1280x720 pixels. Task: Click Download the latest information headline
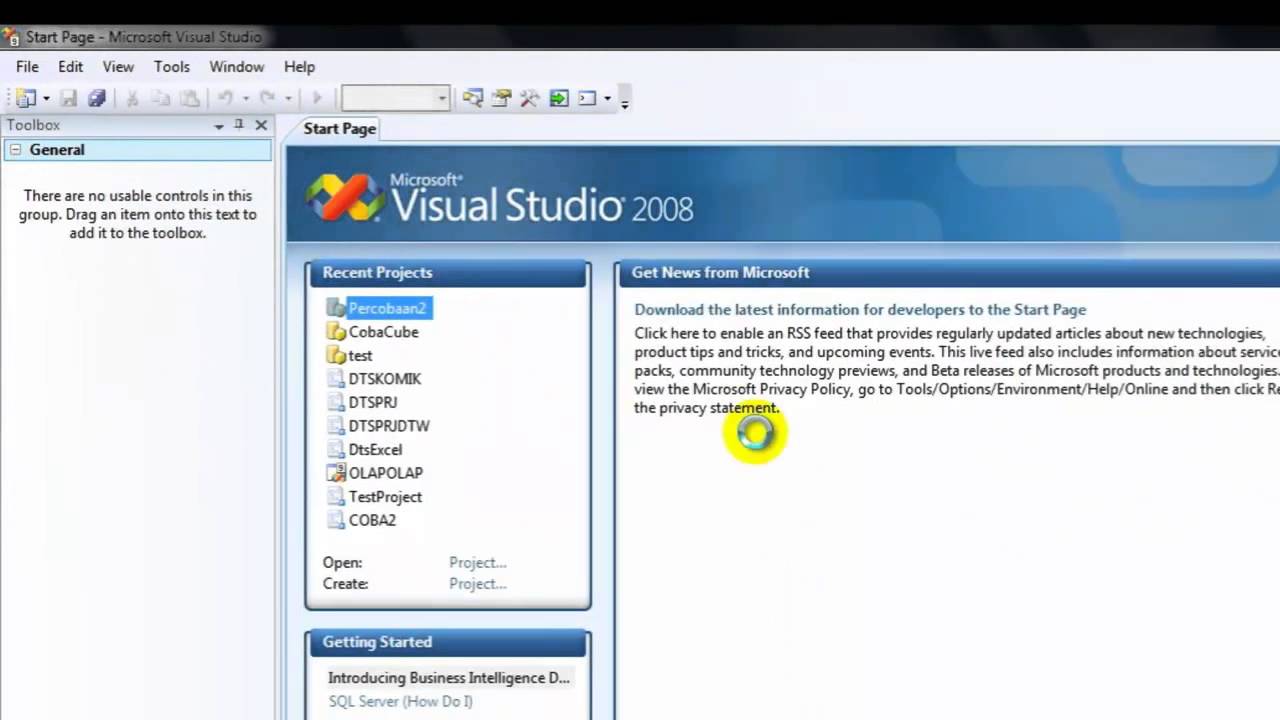coord(860,310)
